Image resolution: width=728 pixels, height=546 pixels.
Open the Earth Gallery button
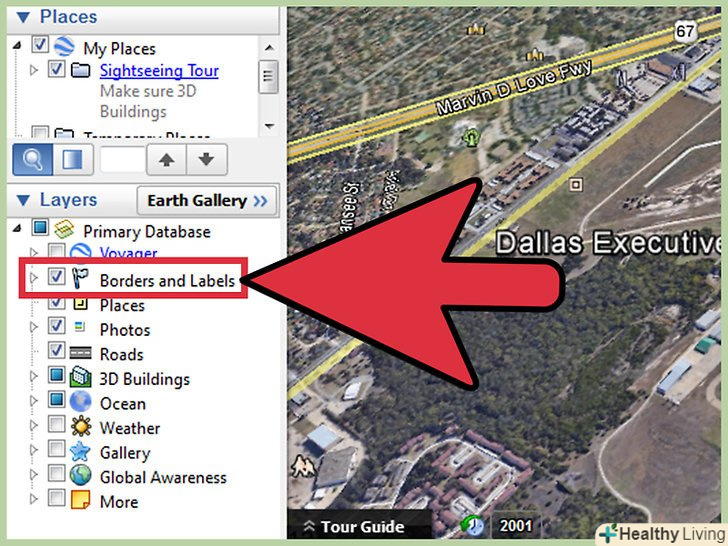tap(207, 201)
